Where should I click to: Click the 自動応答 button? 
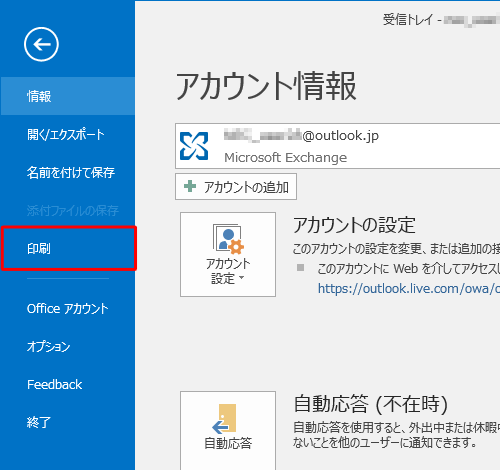click(x=228, y=430)
